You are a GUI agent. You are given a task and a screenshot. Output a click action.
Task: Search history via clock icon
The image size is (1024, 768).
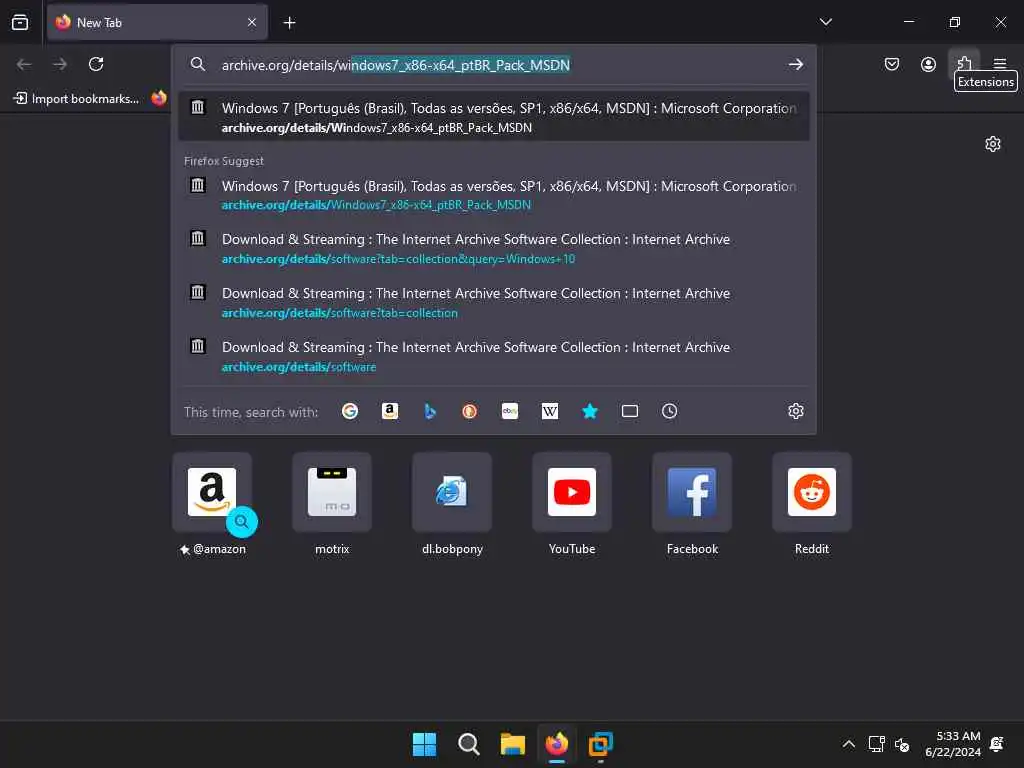669,411
